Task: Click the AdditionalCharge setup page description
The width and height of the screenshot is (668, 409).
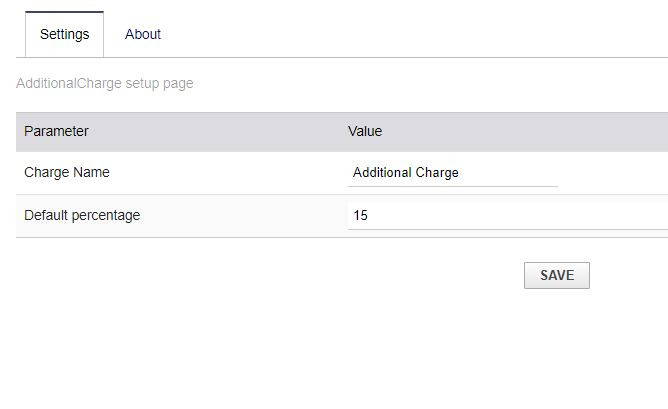Action: (x=105, y=83)
